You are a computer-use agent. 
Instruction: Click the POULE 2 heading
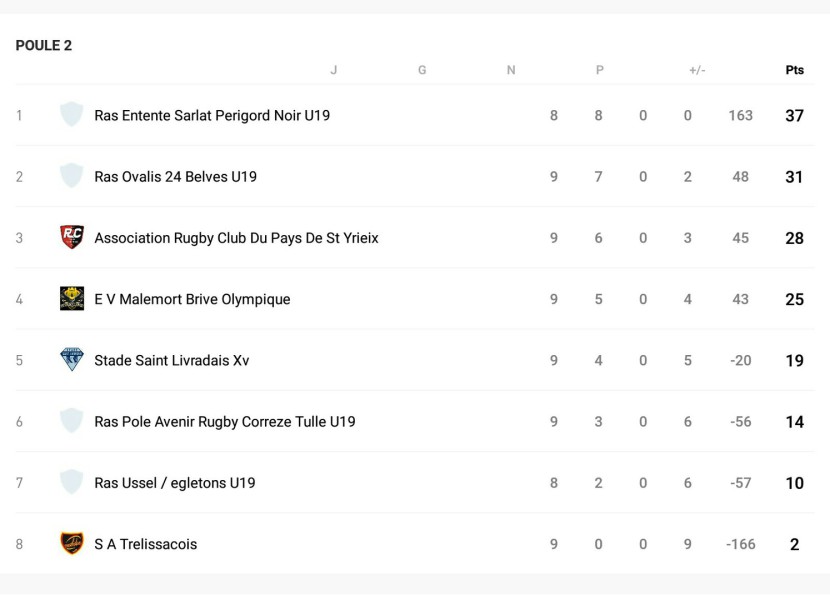tap(44, 46)
